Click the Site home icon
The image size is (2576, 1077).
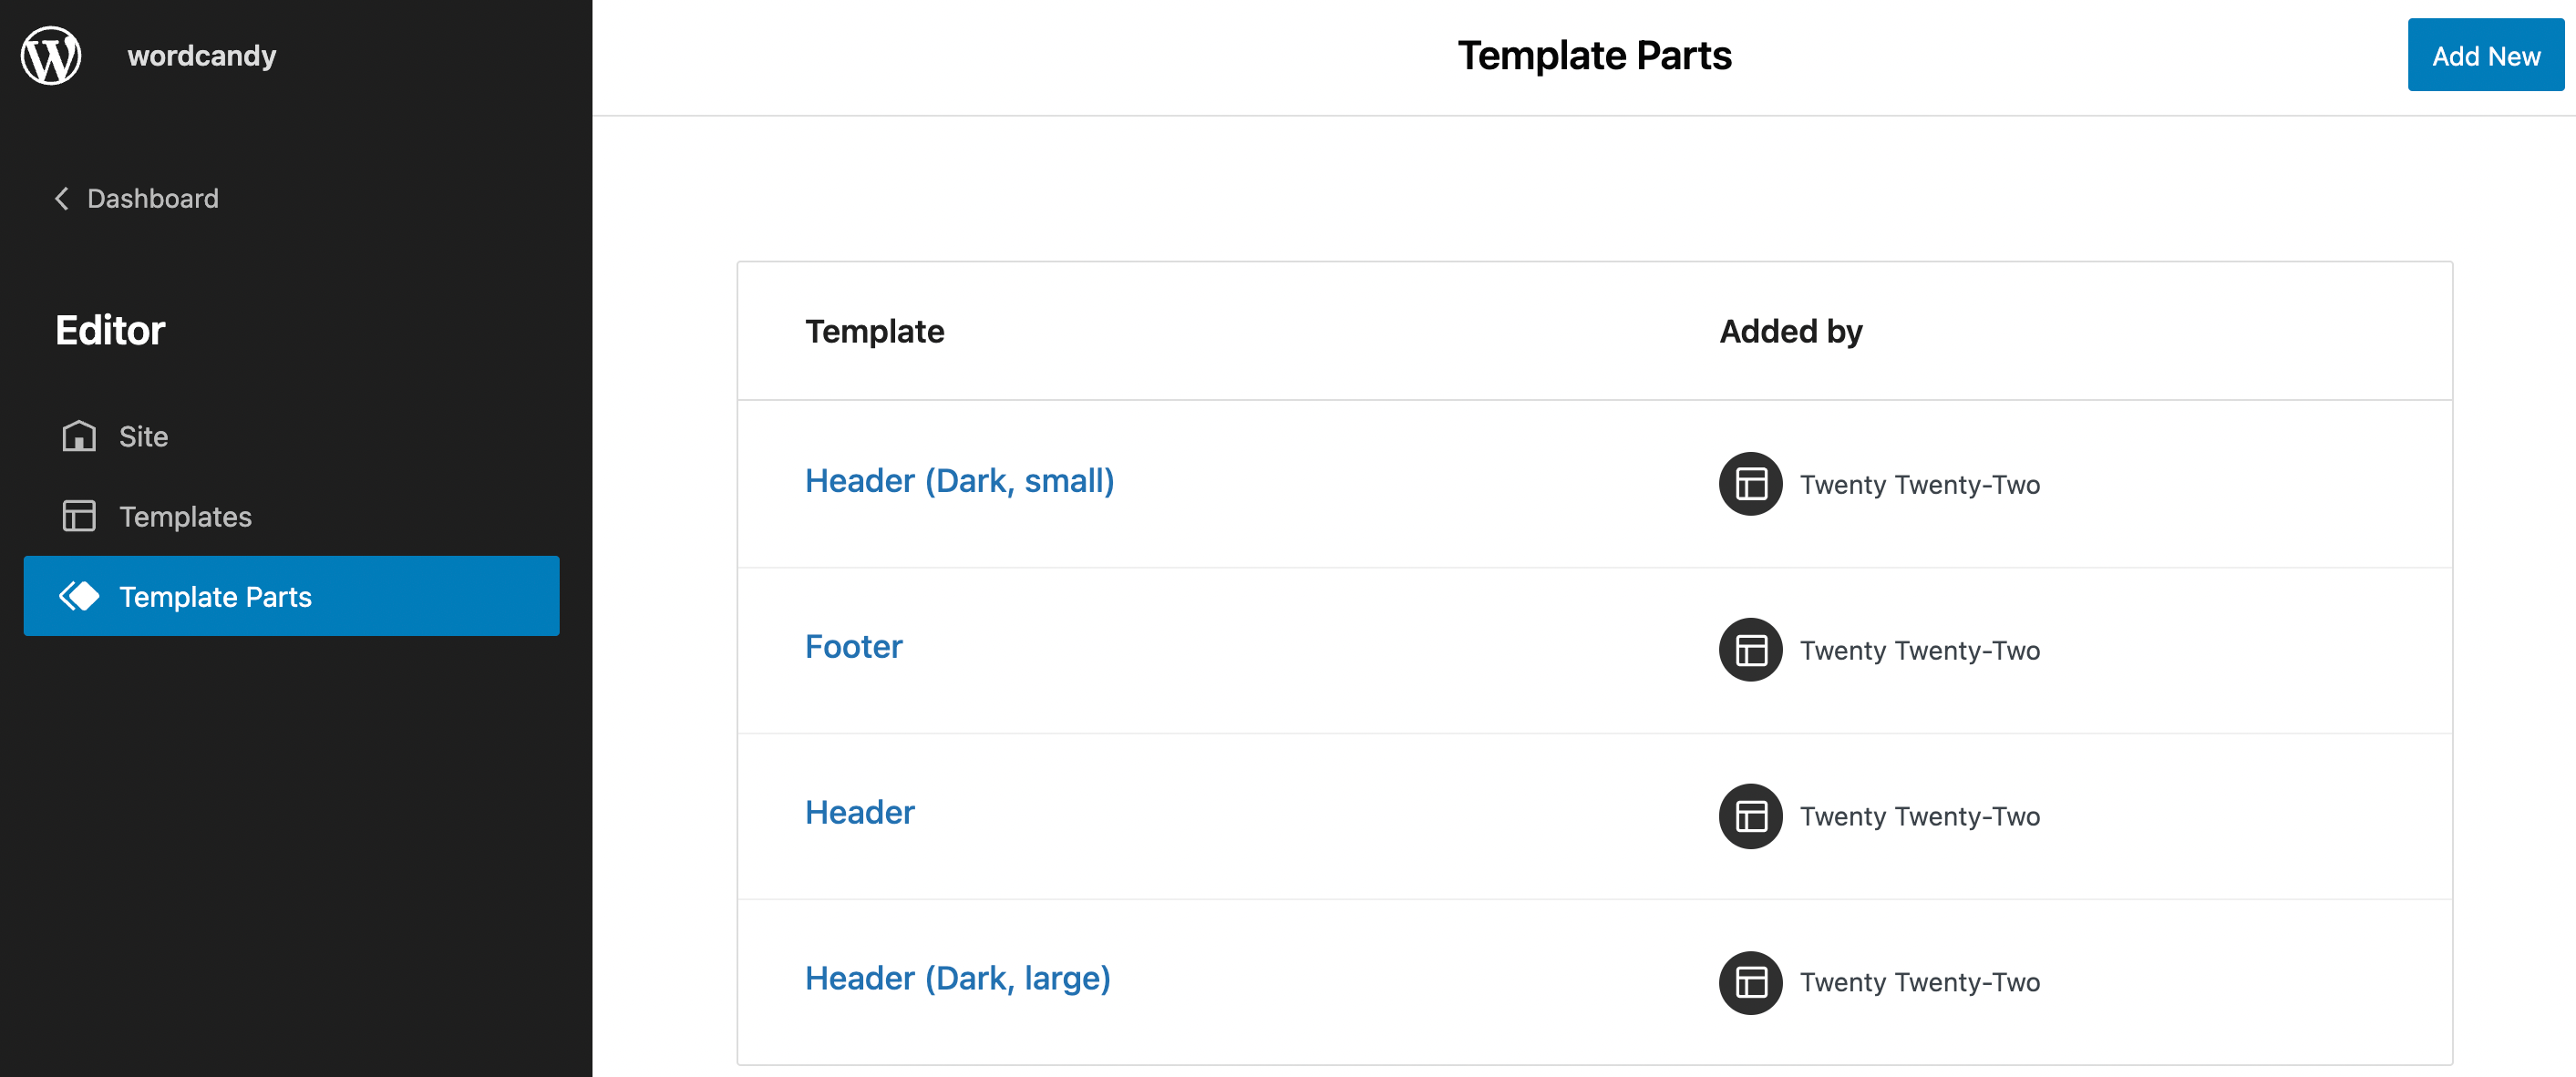[79, 437]
